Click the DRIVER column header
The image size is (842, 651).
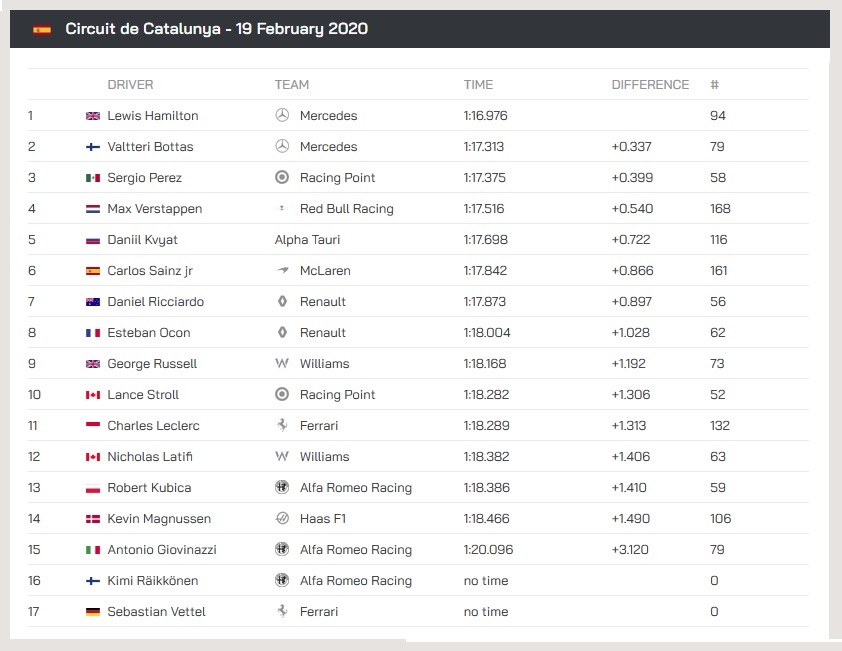[130, 85]
